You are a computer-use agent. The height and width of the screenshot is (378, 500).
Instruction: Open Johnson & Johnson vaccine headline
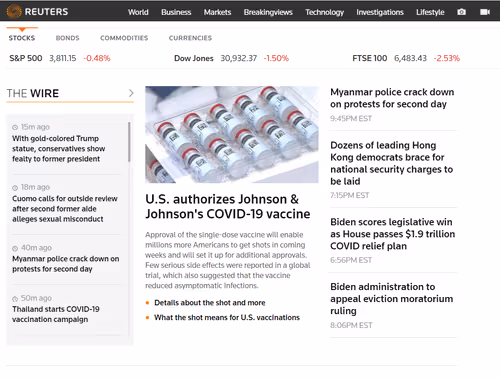[228, 206]
